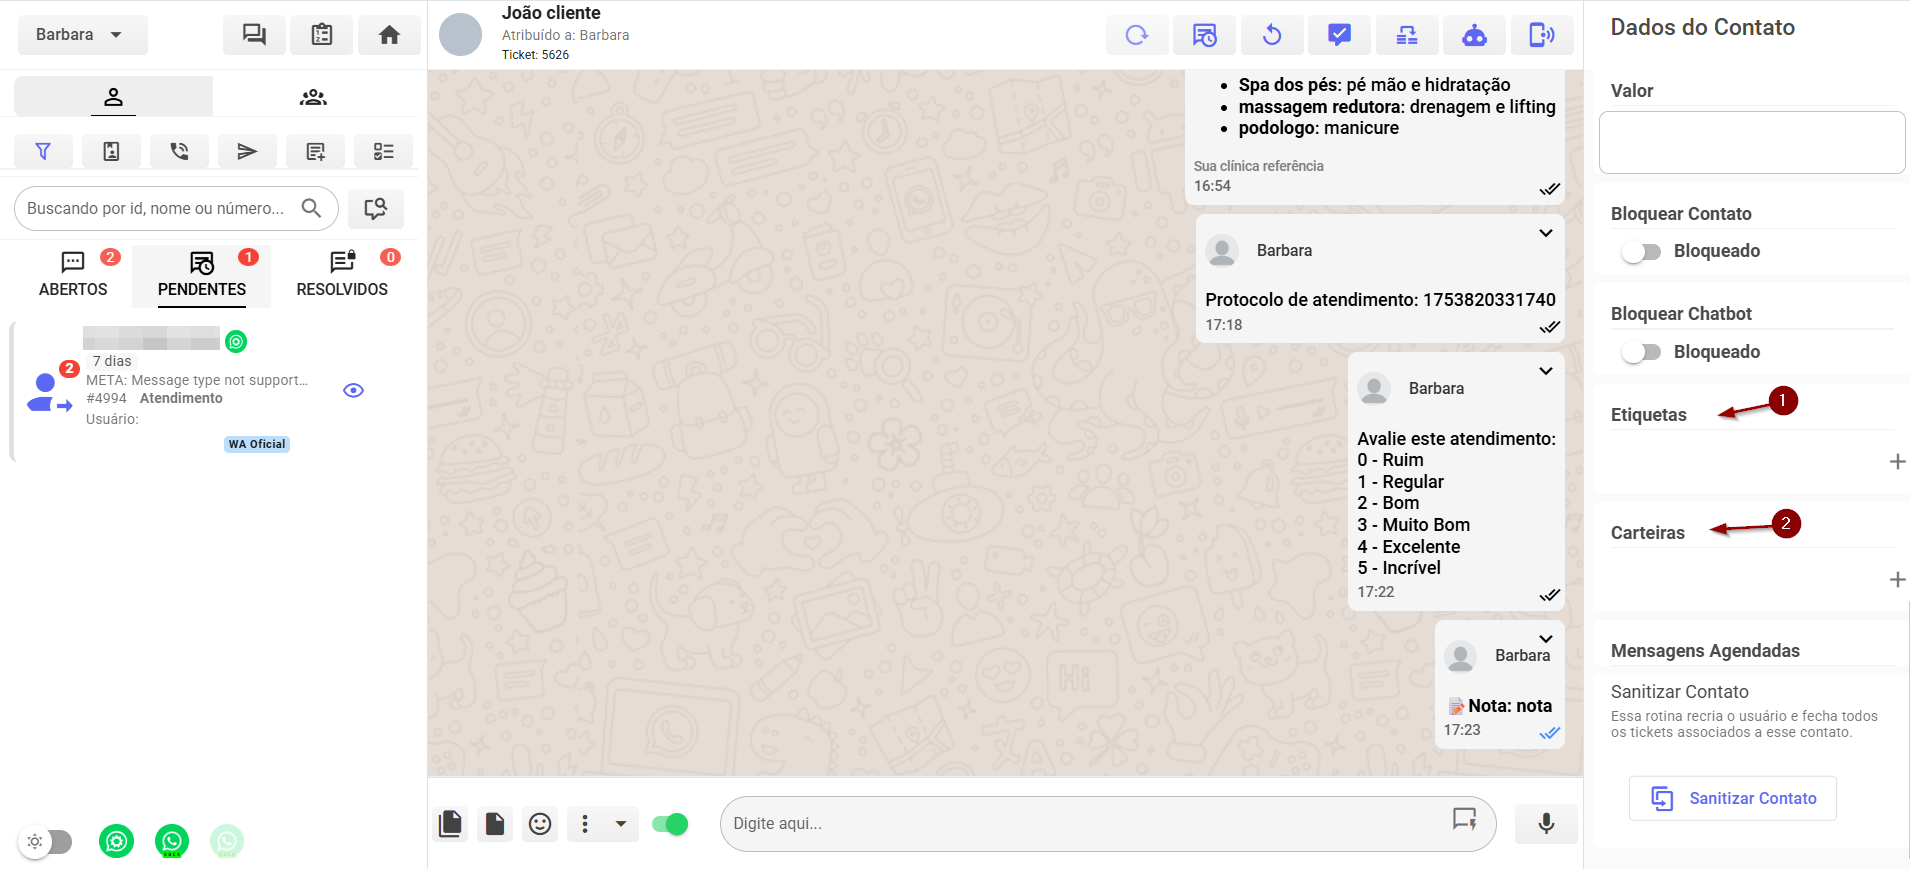Expand options on Protocolo de atendimento message
Image resolution: width=1910 pixels, height=869 pixels.
click(1545, 233)
